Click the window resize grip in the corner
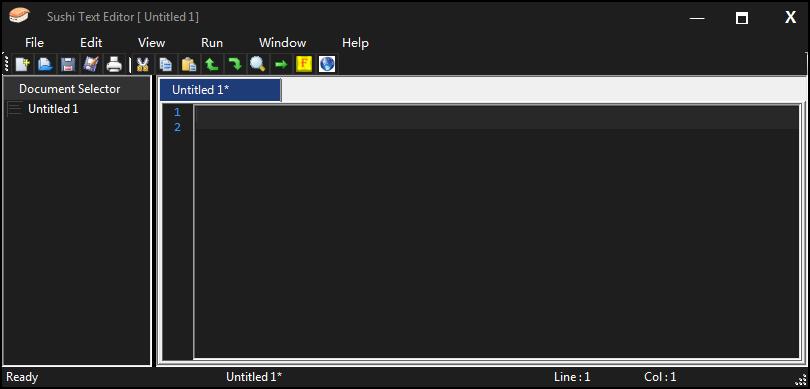Viewport: 810px width, 389px height. (801, 381)
